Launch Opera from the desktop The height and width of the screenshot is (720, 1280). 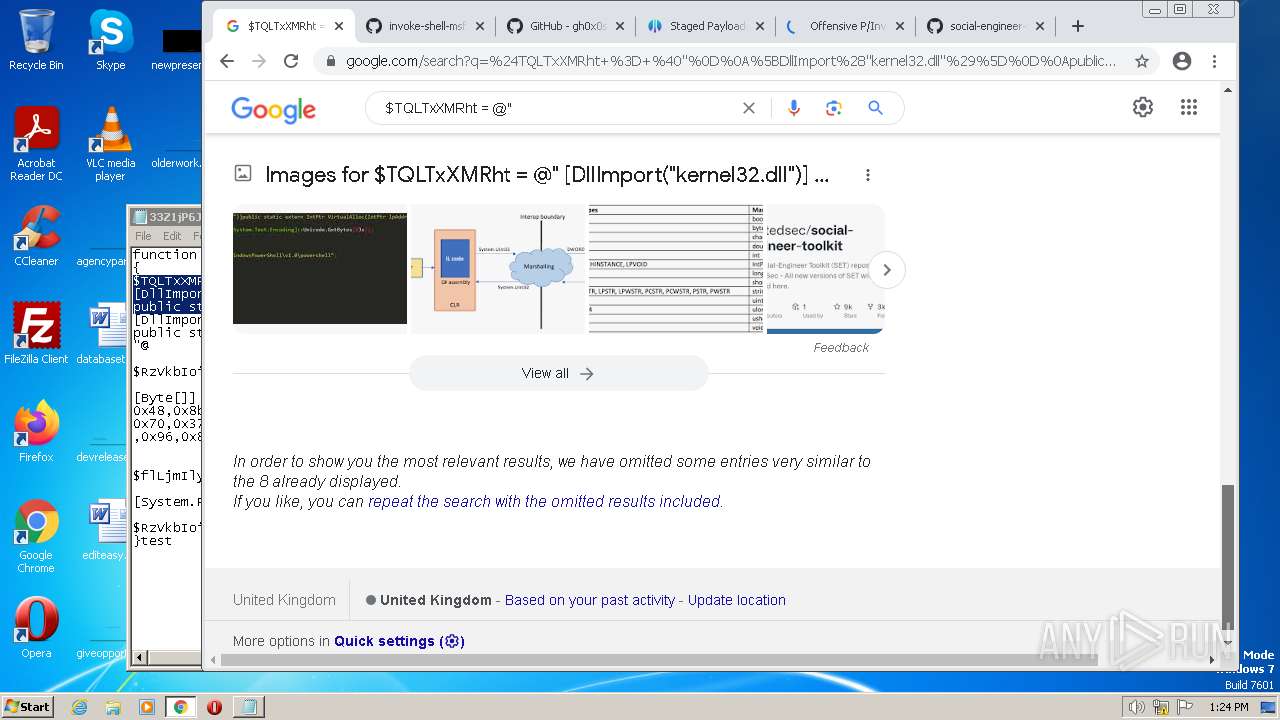[36, 629]
